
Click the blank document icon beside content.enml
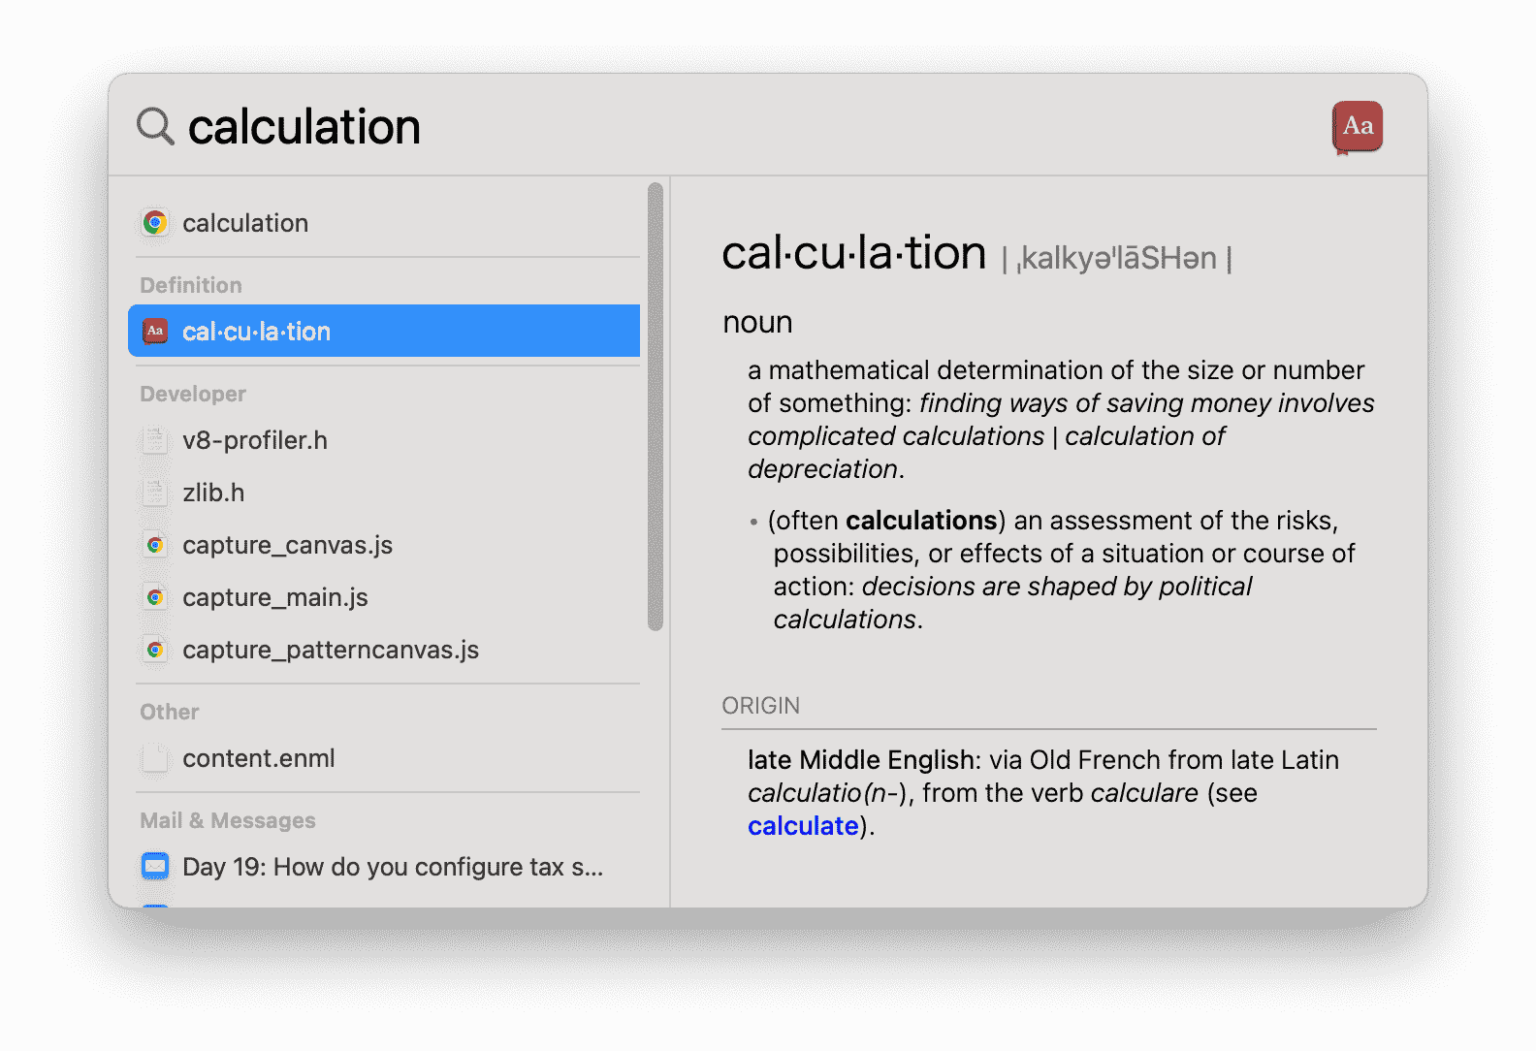click(155, 758)
